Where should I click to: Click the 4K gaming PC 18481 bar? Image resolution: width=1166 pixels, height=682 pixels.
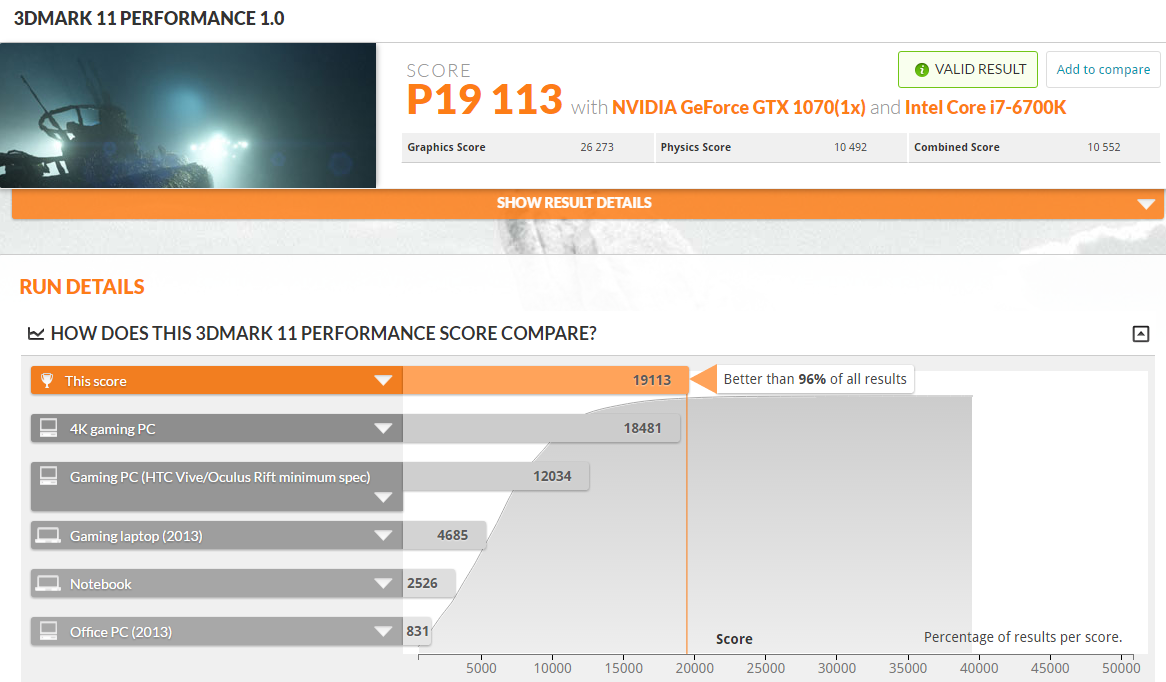541,428
